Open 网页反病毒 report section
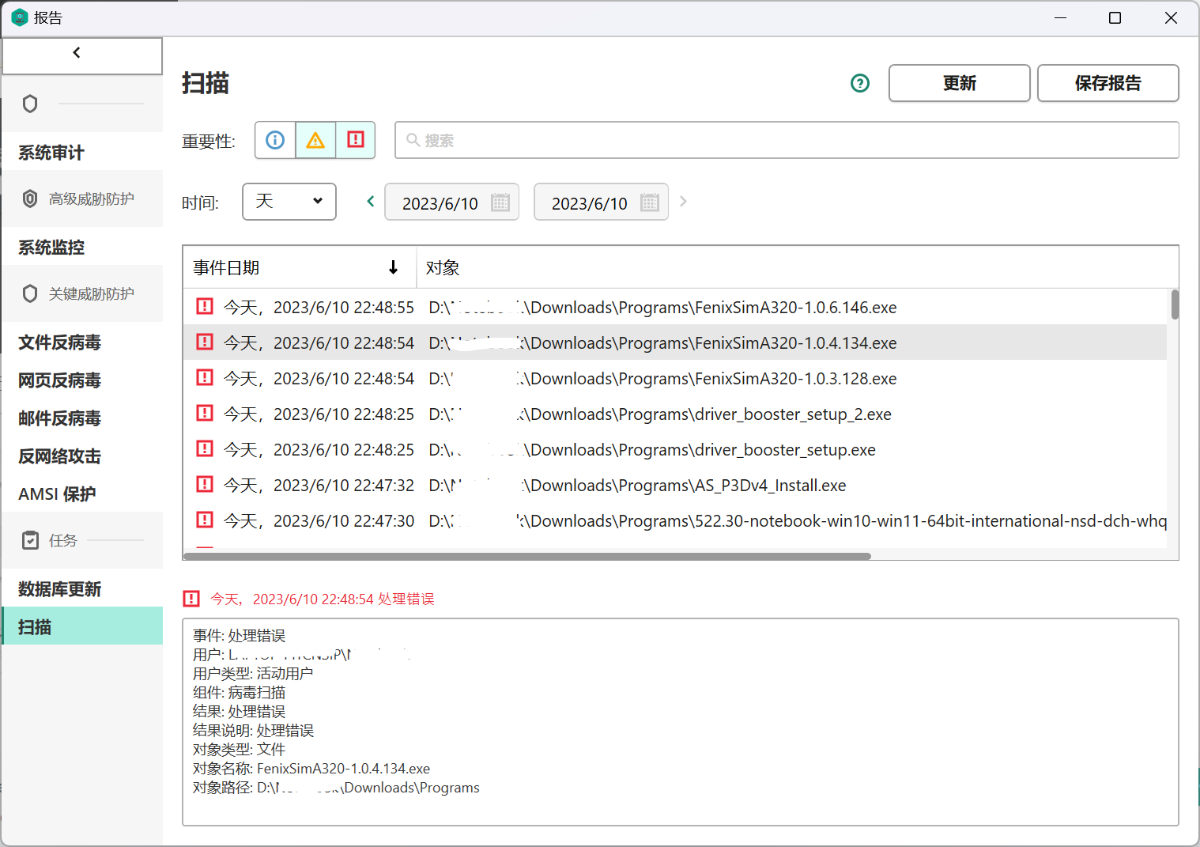This screenshot has width=1200, height=847. coord(82,380)
